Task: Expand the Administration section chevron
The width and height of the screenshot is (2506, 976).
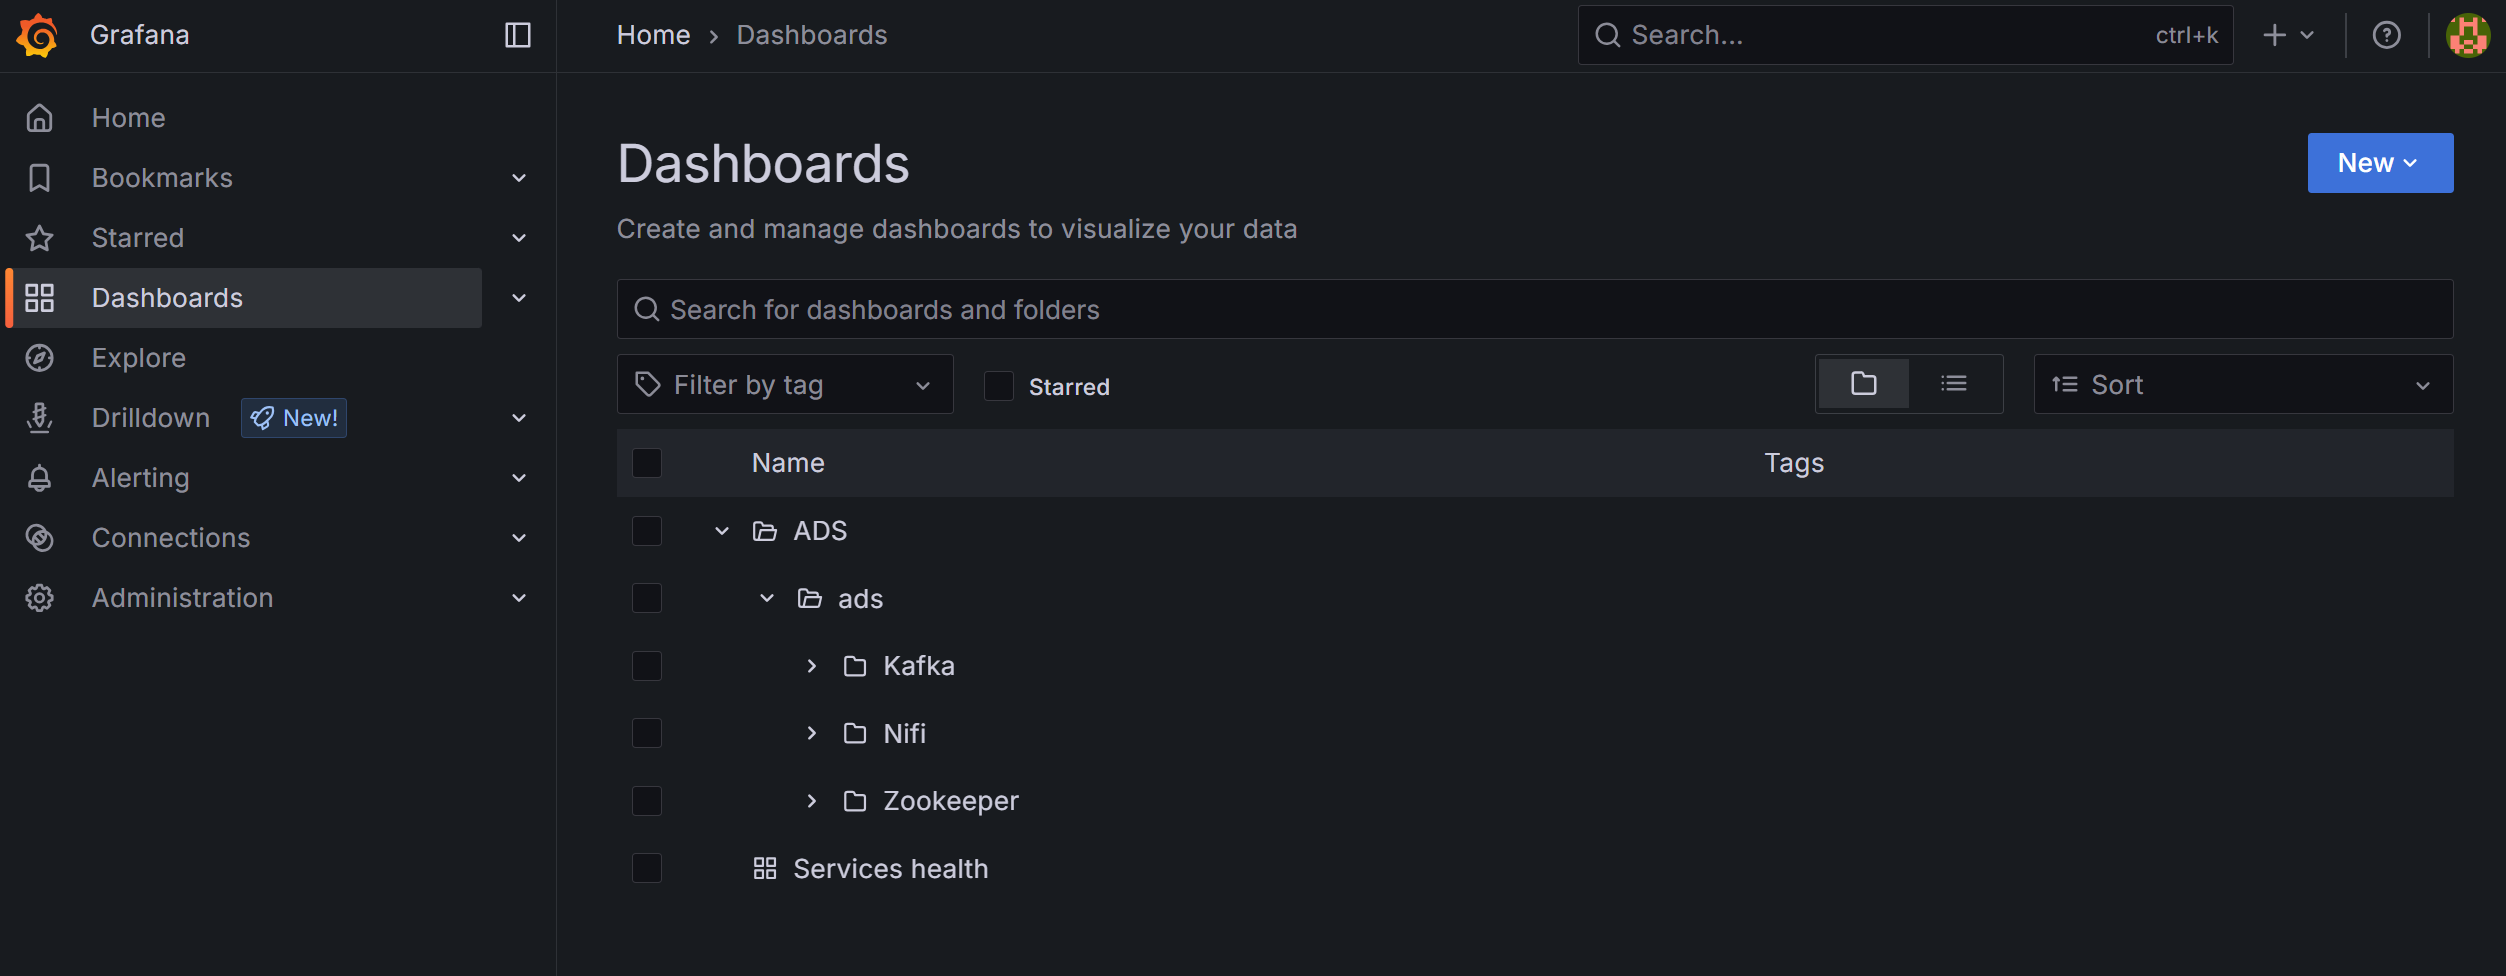Action: [519, 598]
